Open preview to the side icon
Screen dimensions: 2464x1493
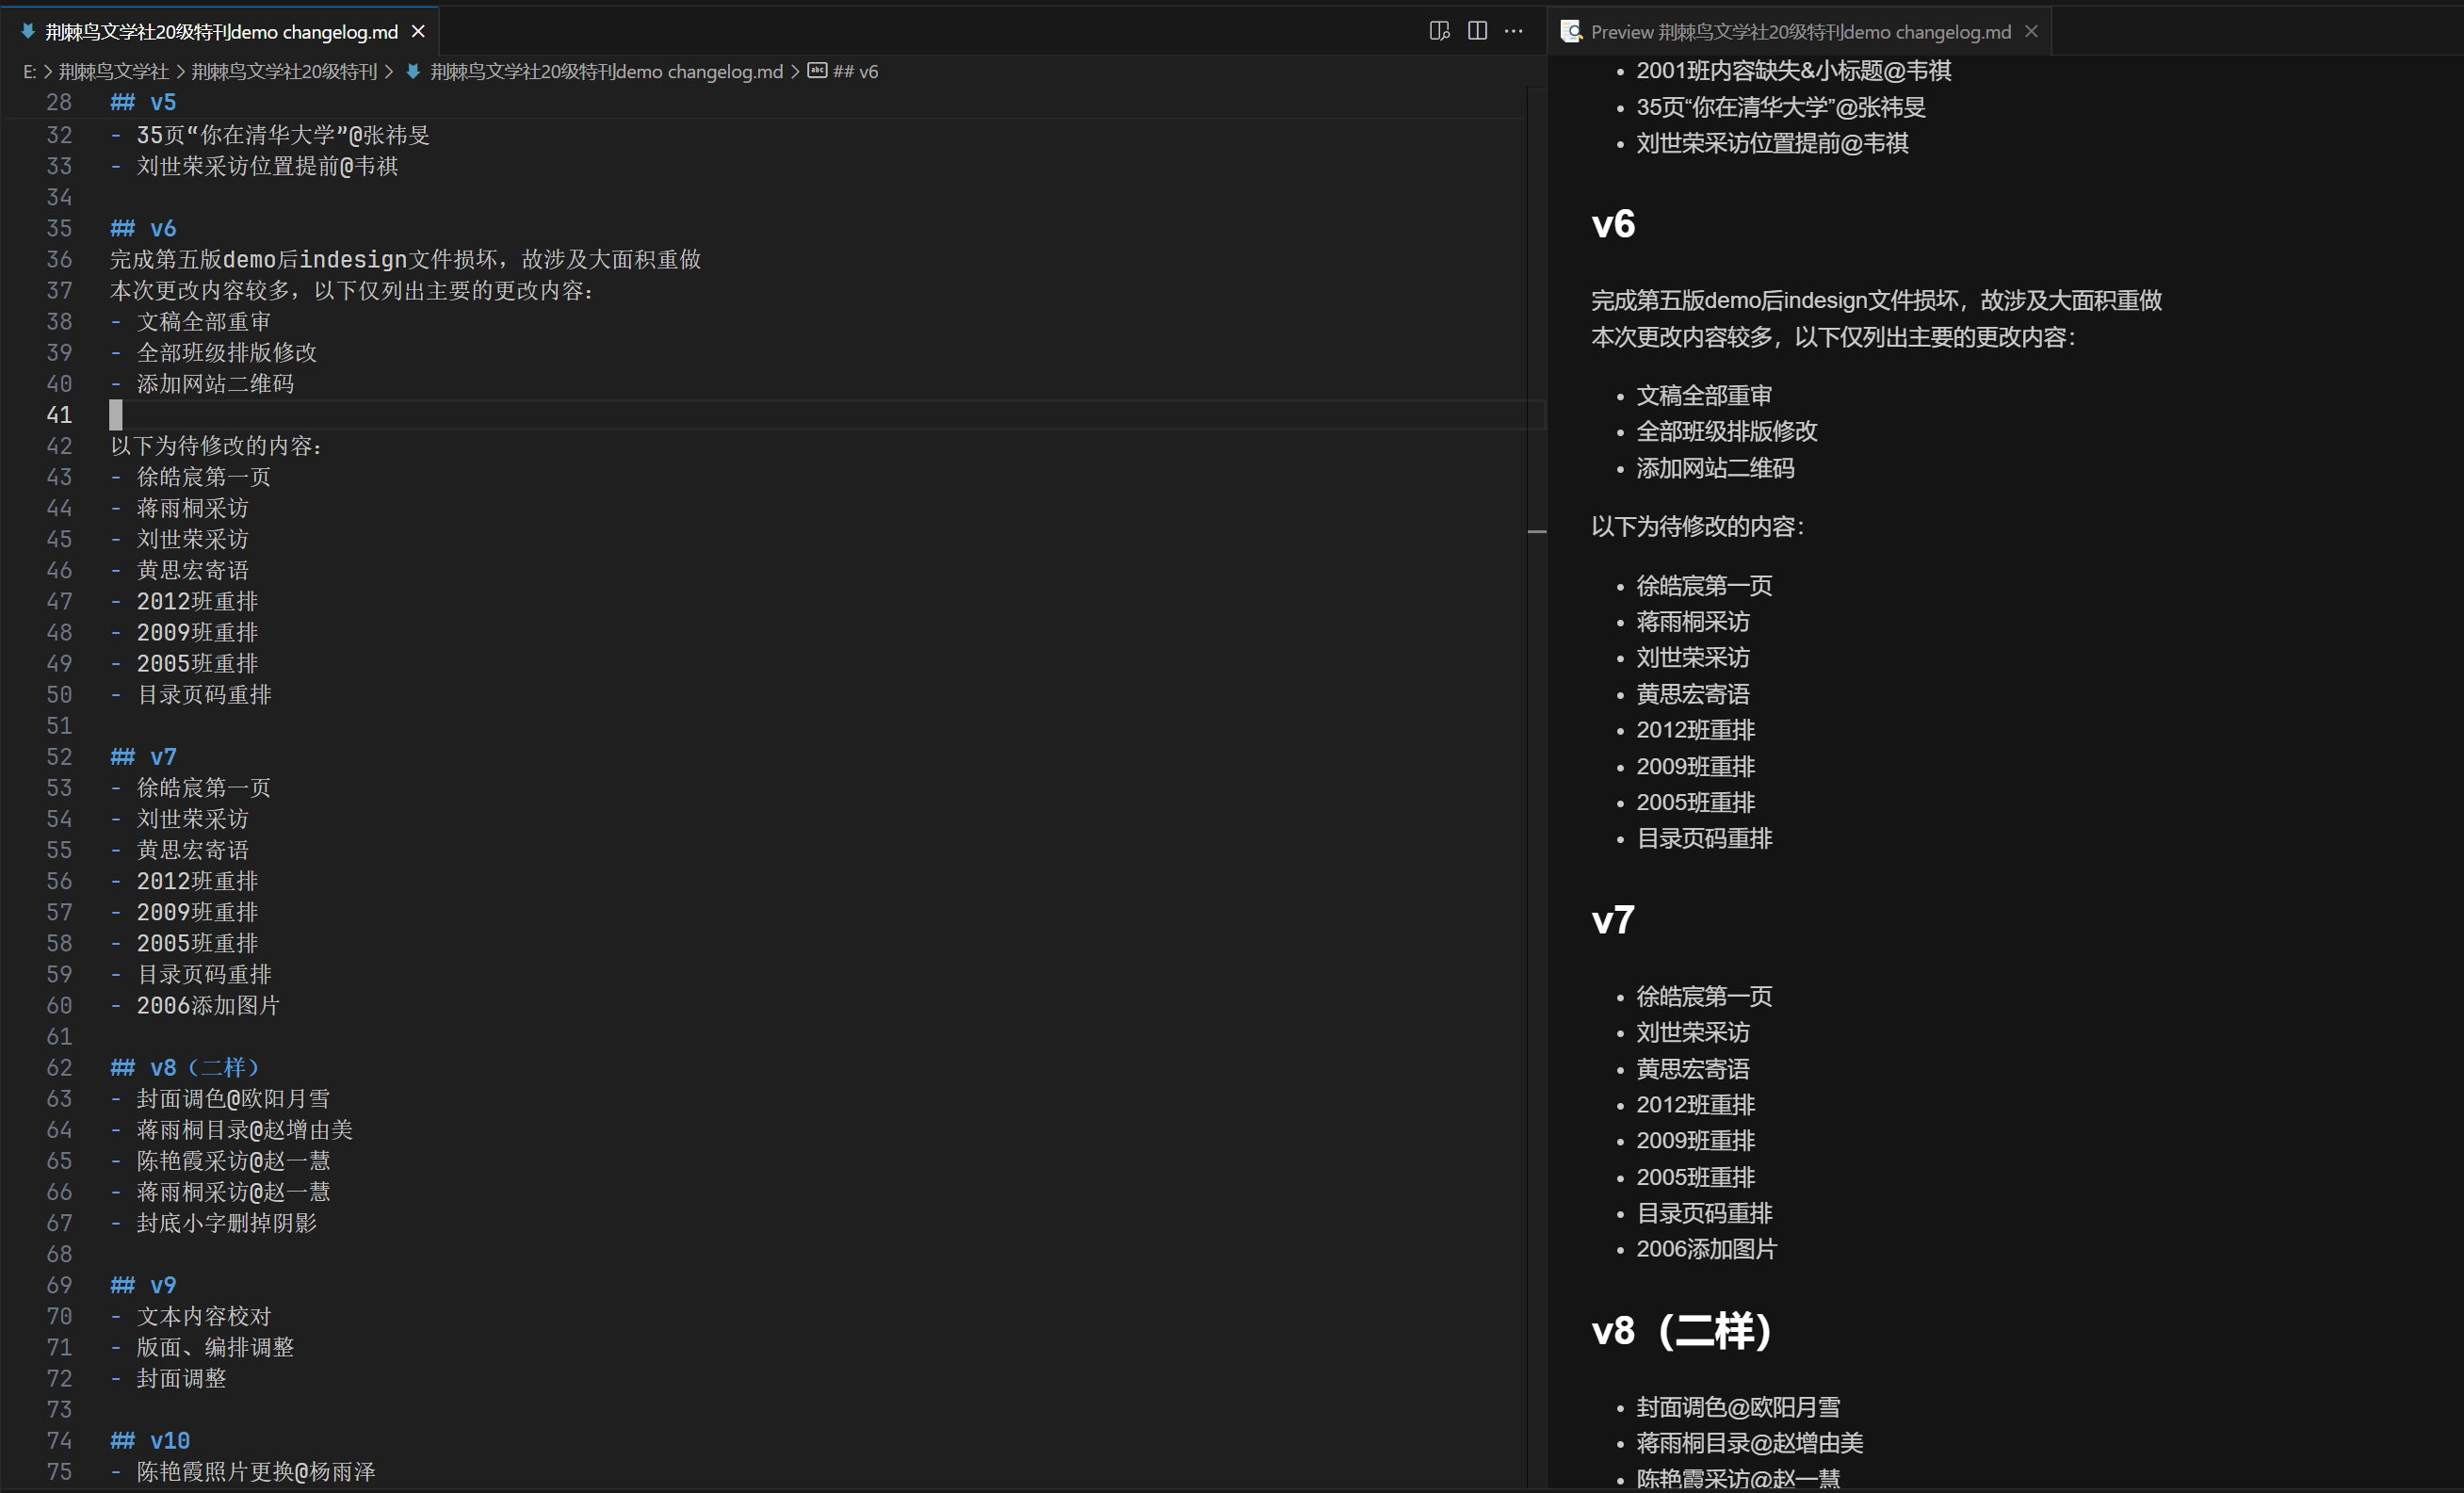tap(1439, 31)
